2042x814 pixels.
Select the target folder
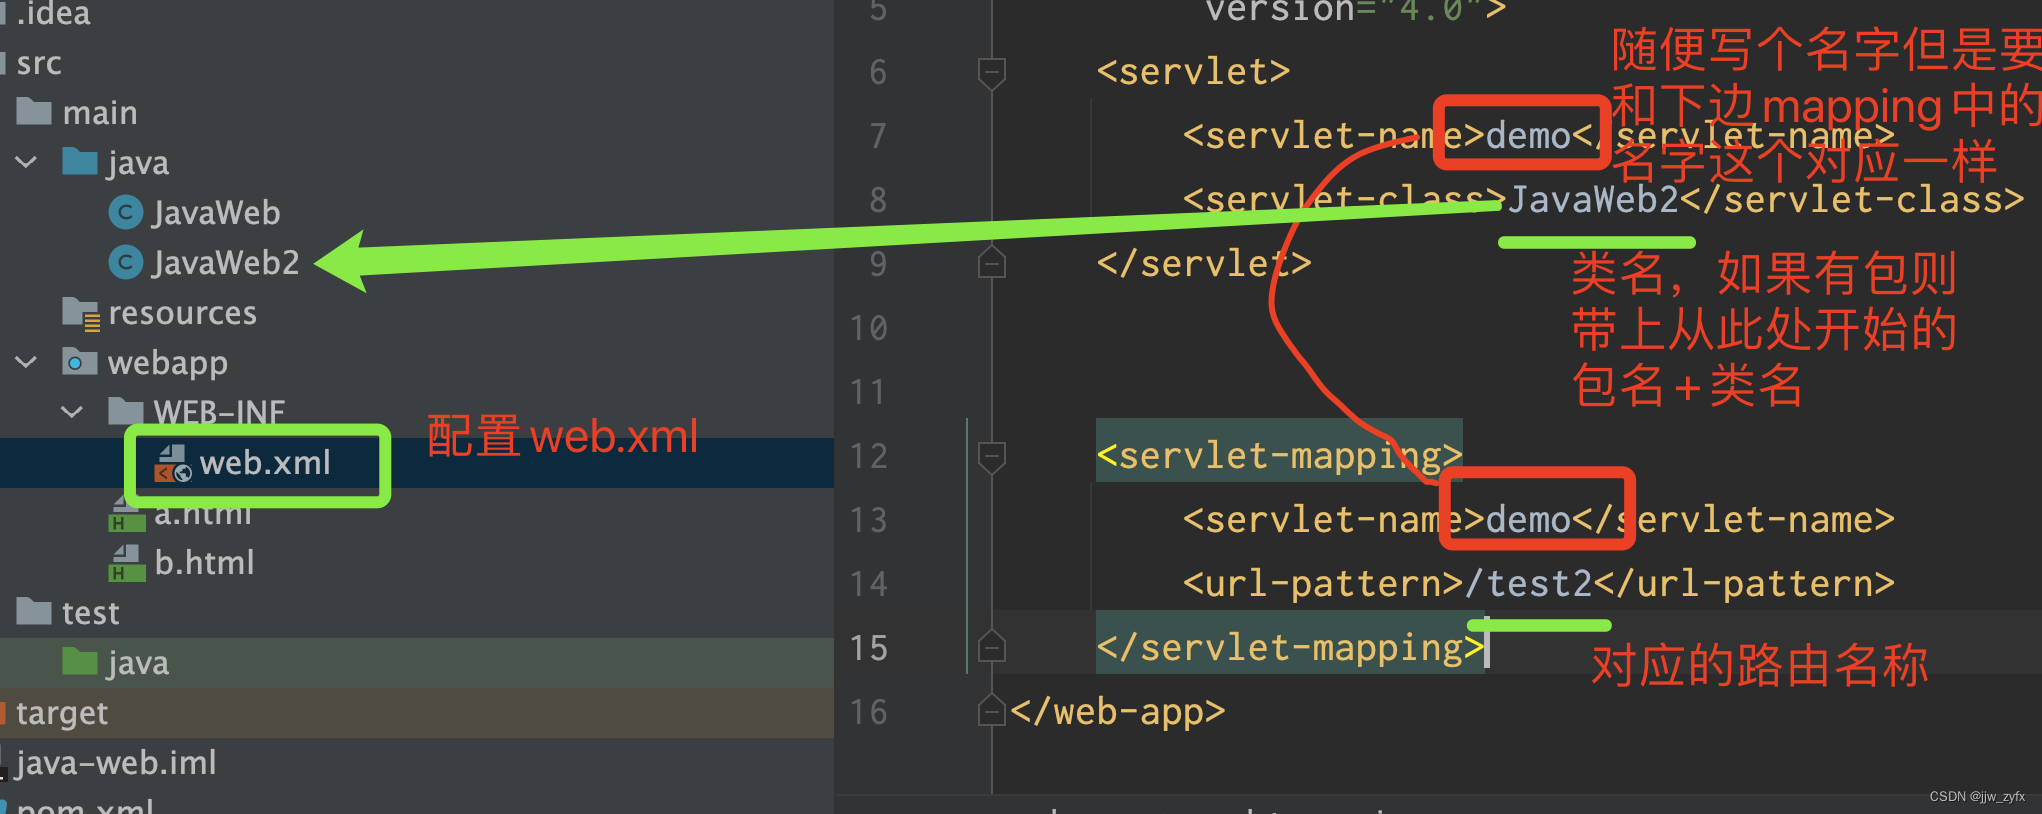[x=62, y=713]
